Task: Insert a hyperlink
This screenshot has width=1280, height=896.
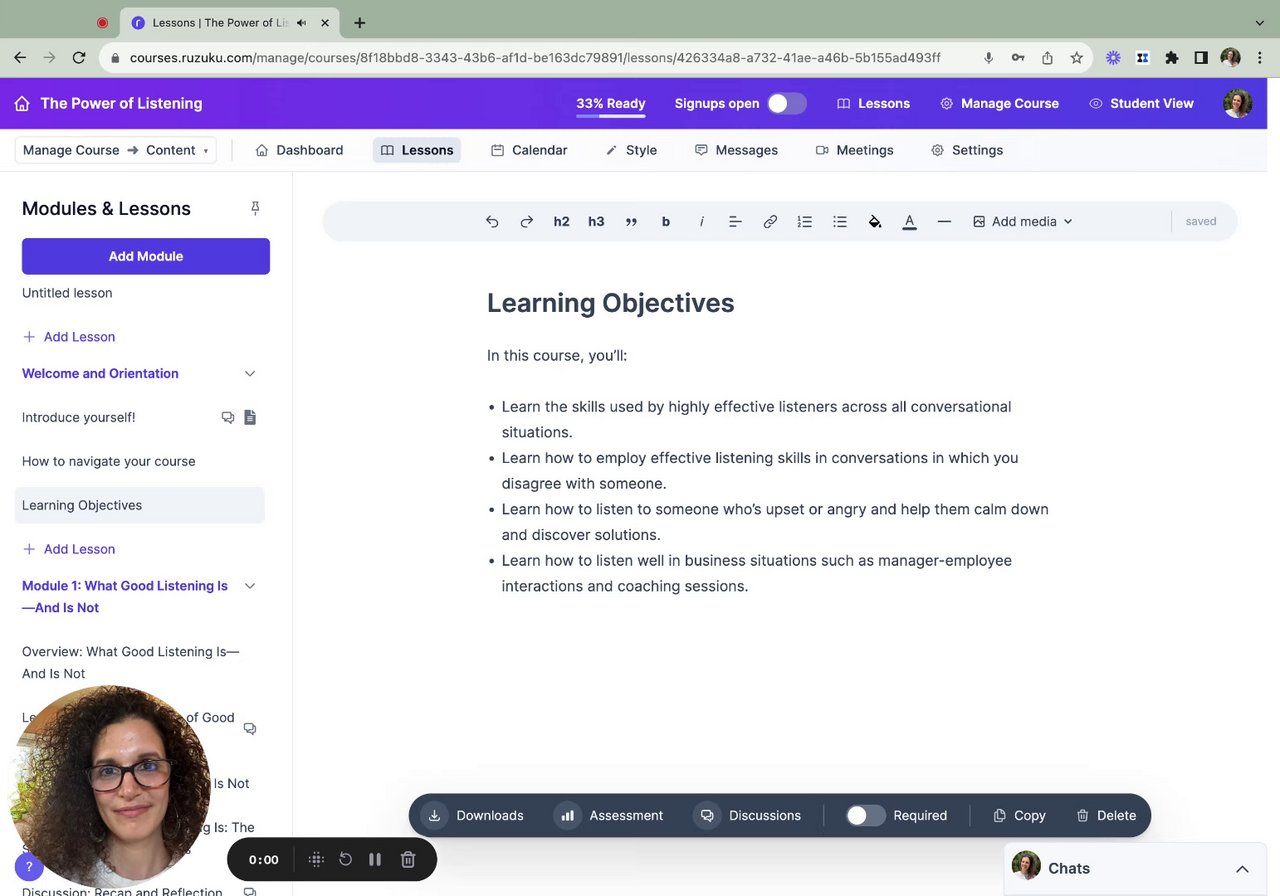Action: click(770, 222)
